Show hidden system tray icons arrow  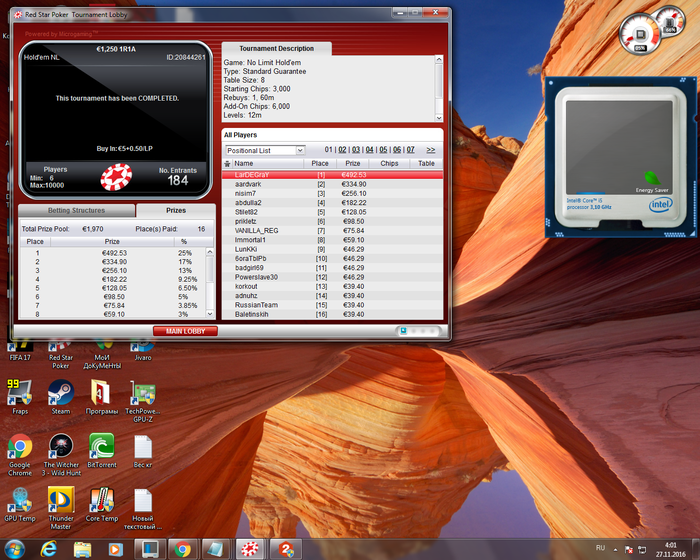[616, 550]
